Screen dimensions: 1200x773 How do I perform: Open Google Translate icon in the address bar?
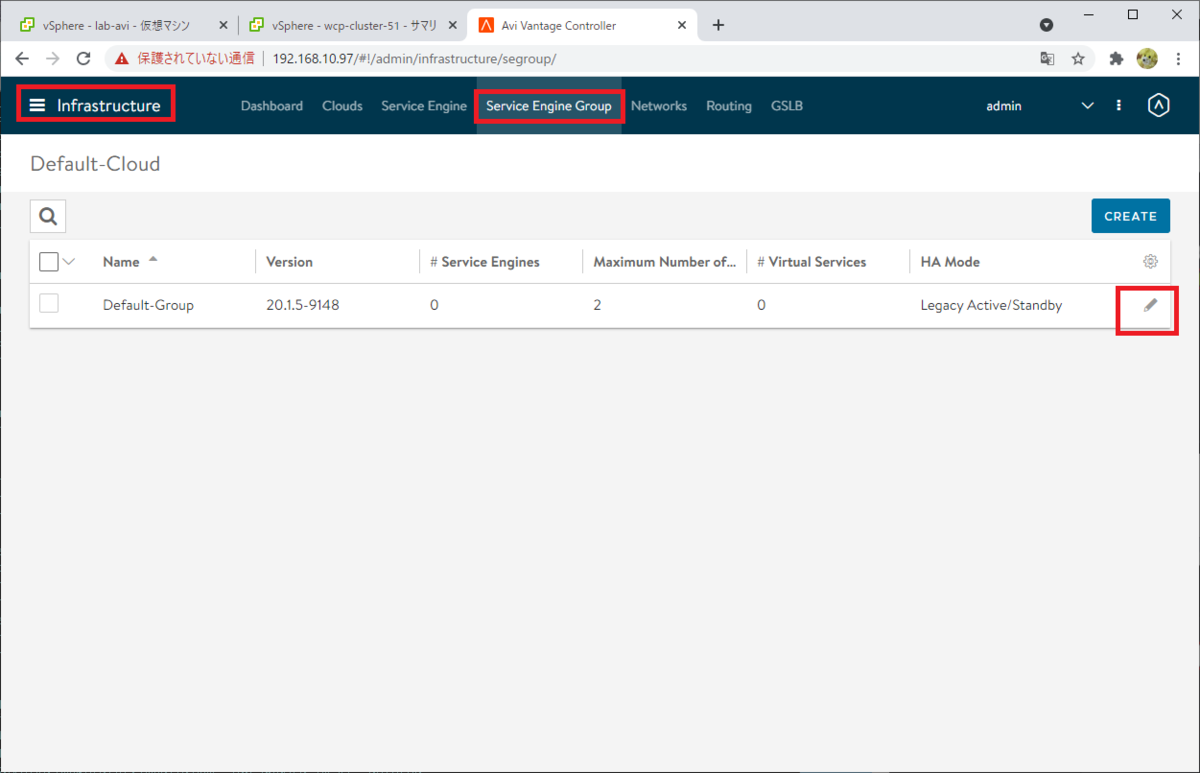tap(1046, 59)
